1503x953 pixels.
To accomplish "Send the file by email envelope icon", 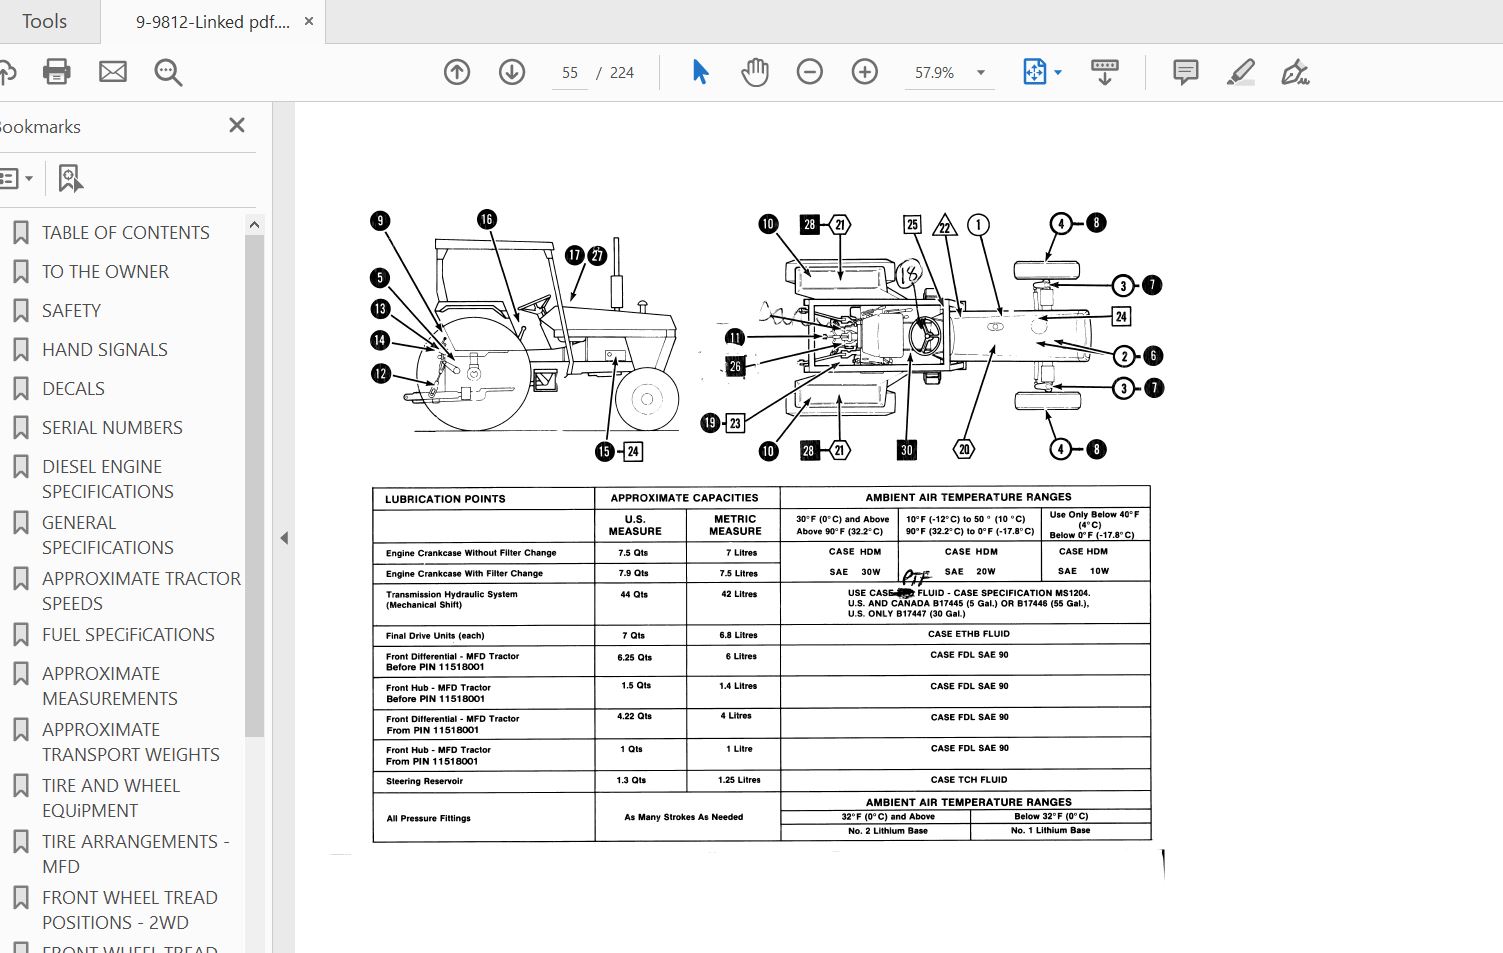I will tap(113, 72).
